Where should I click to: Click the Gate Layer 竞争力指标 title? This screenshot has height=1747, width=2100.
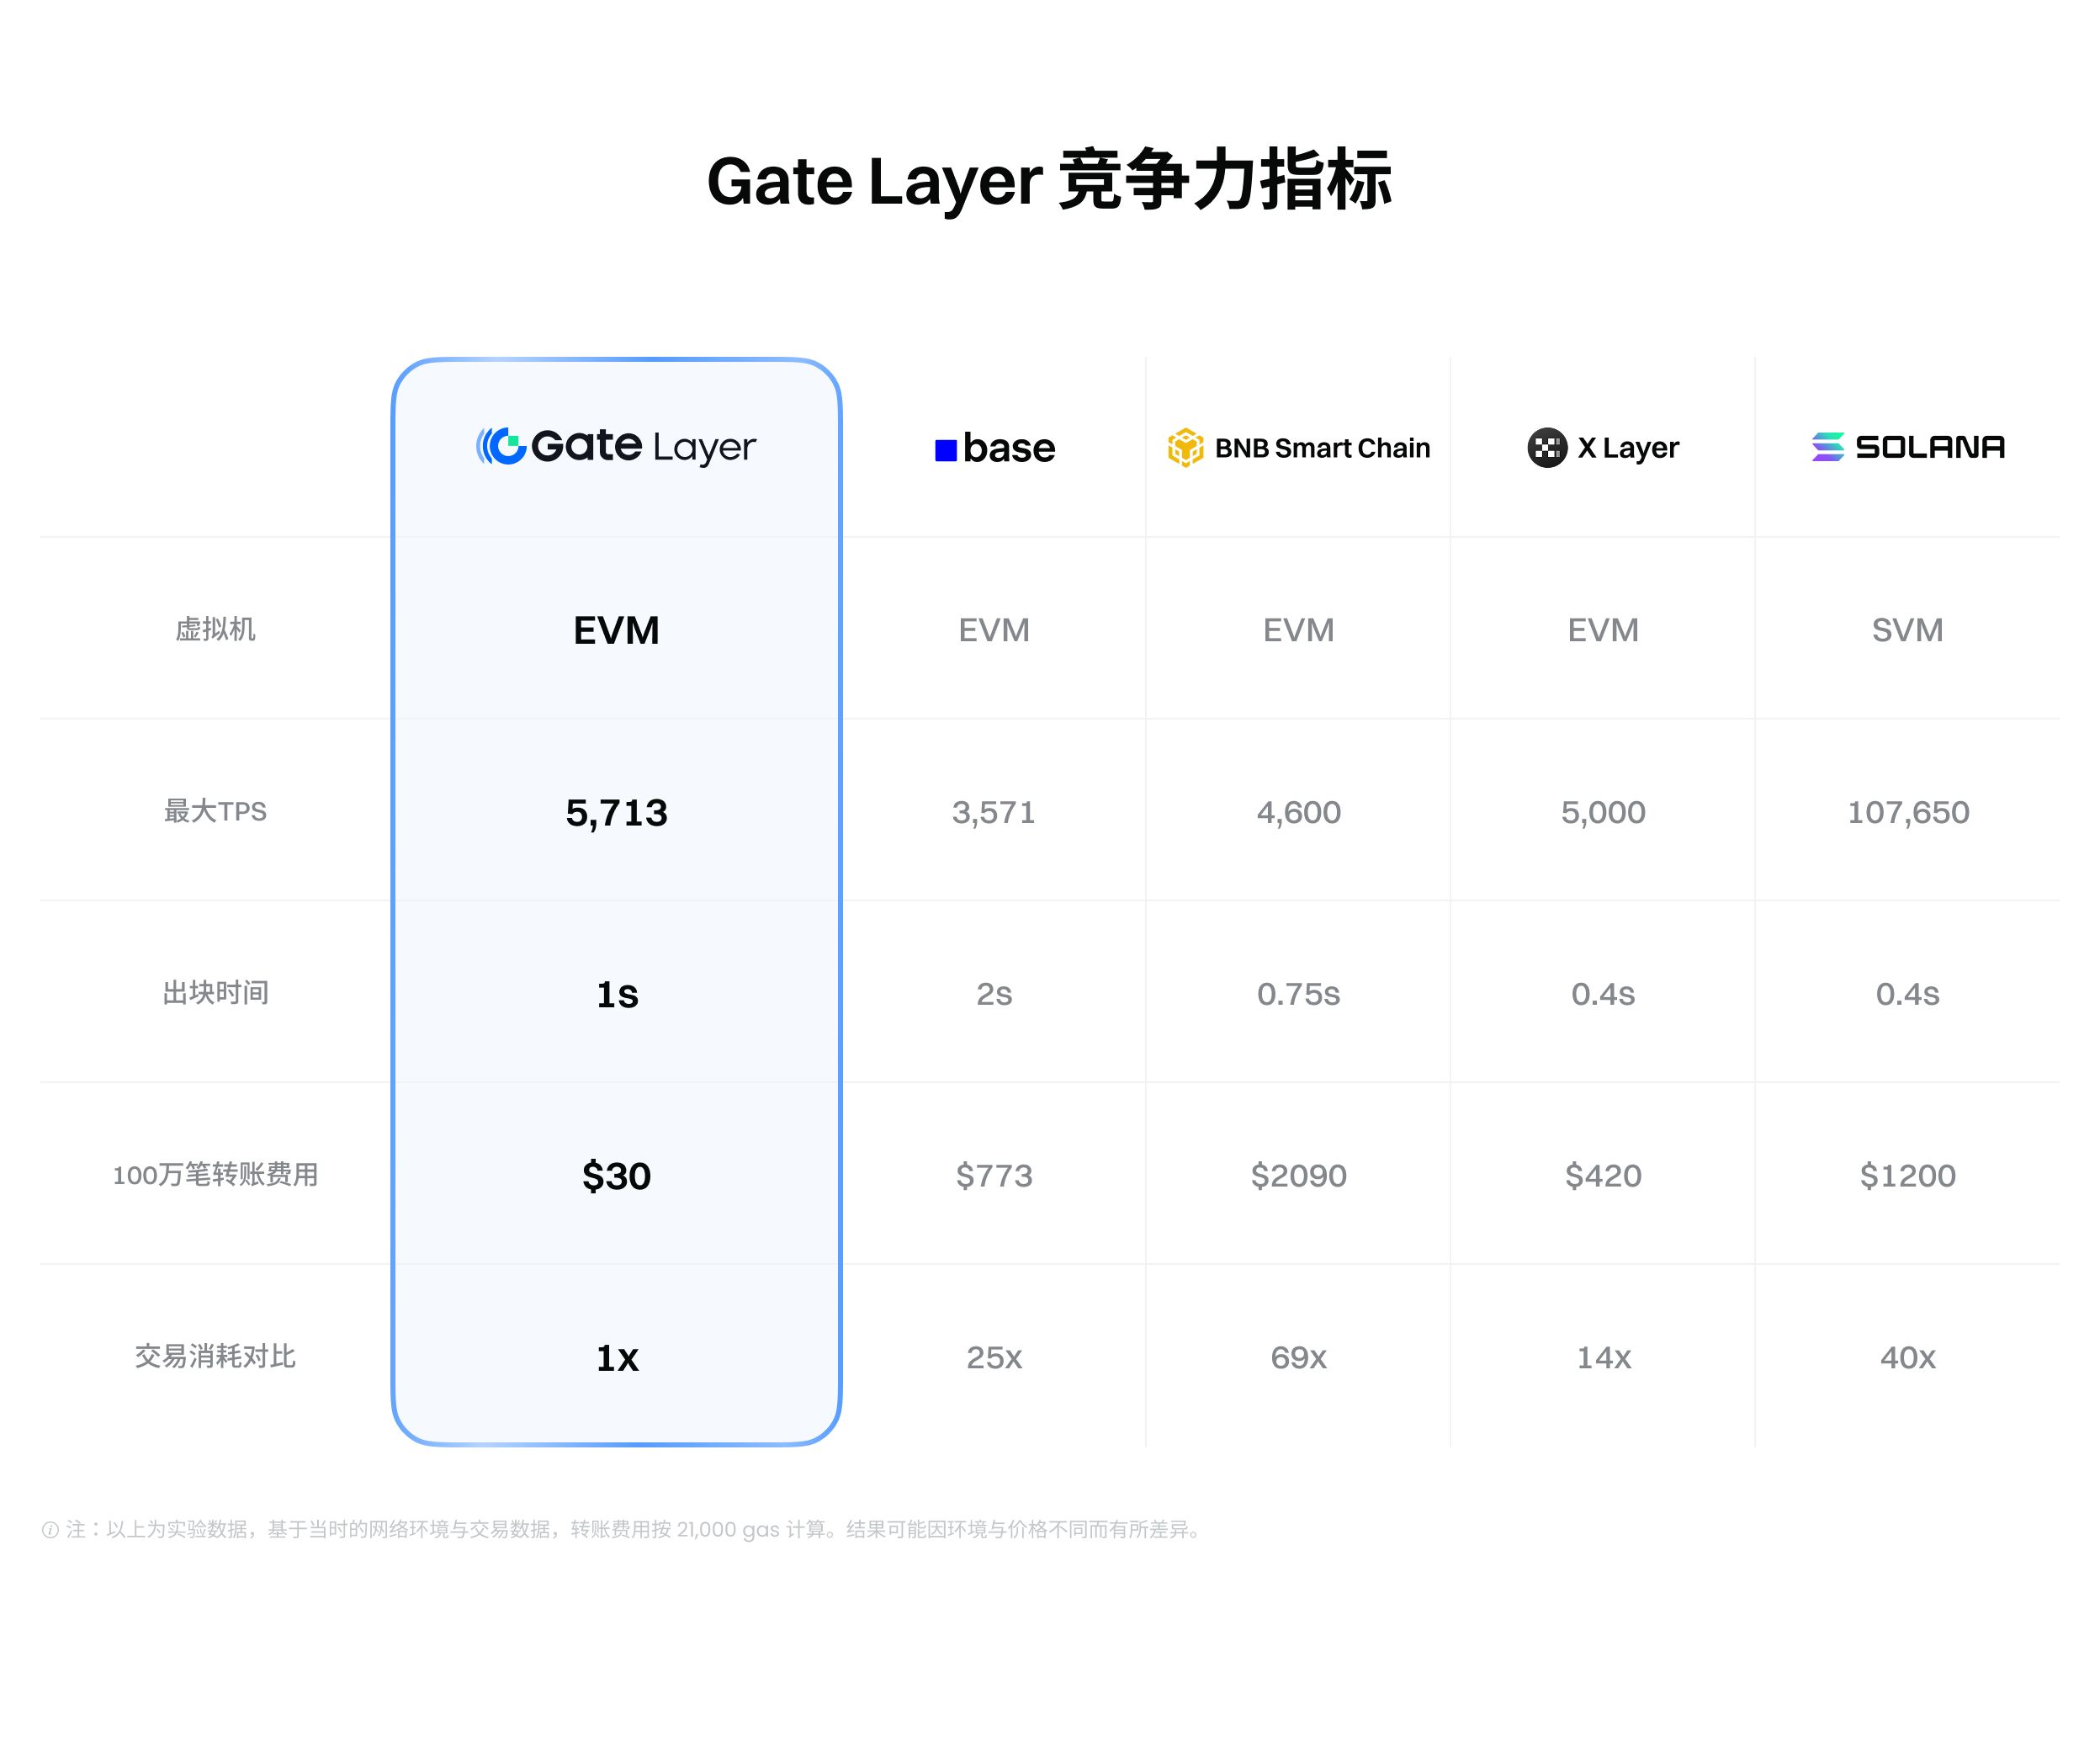coord(1049,181)
